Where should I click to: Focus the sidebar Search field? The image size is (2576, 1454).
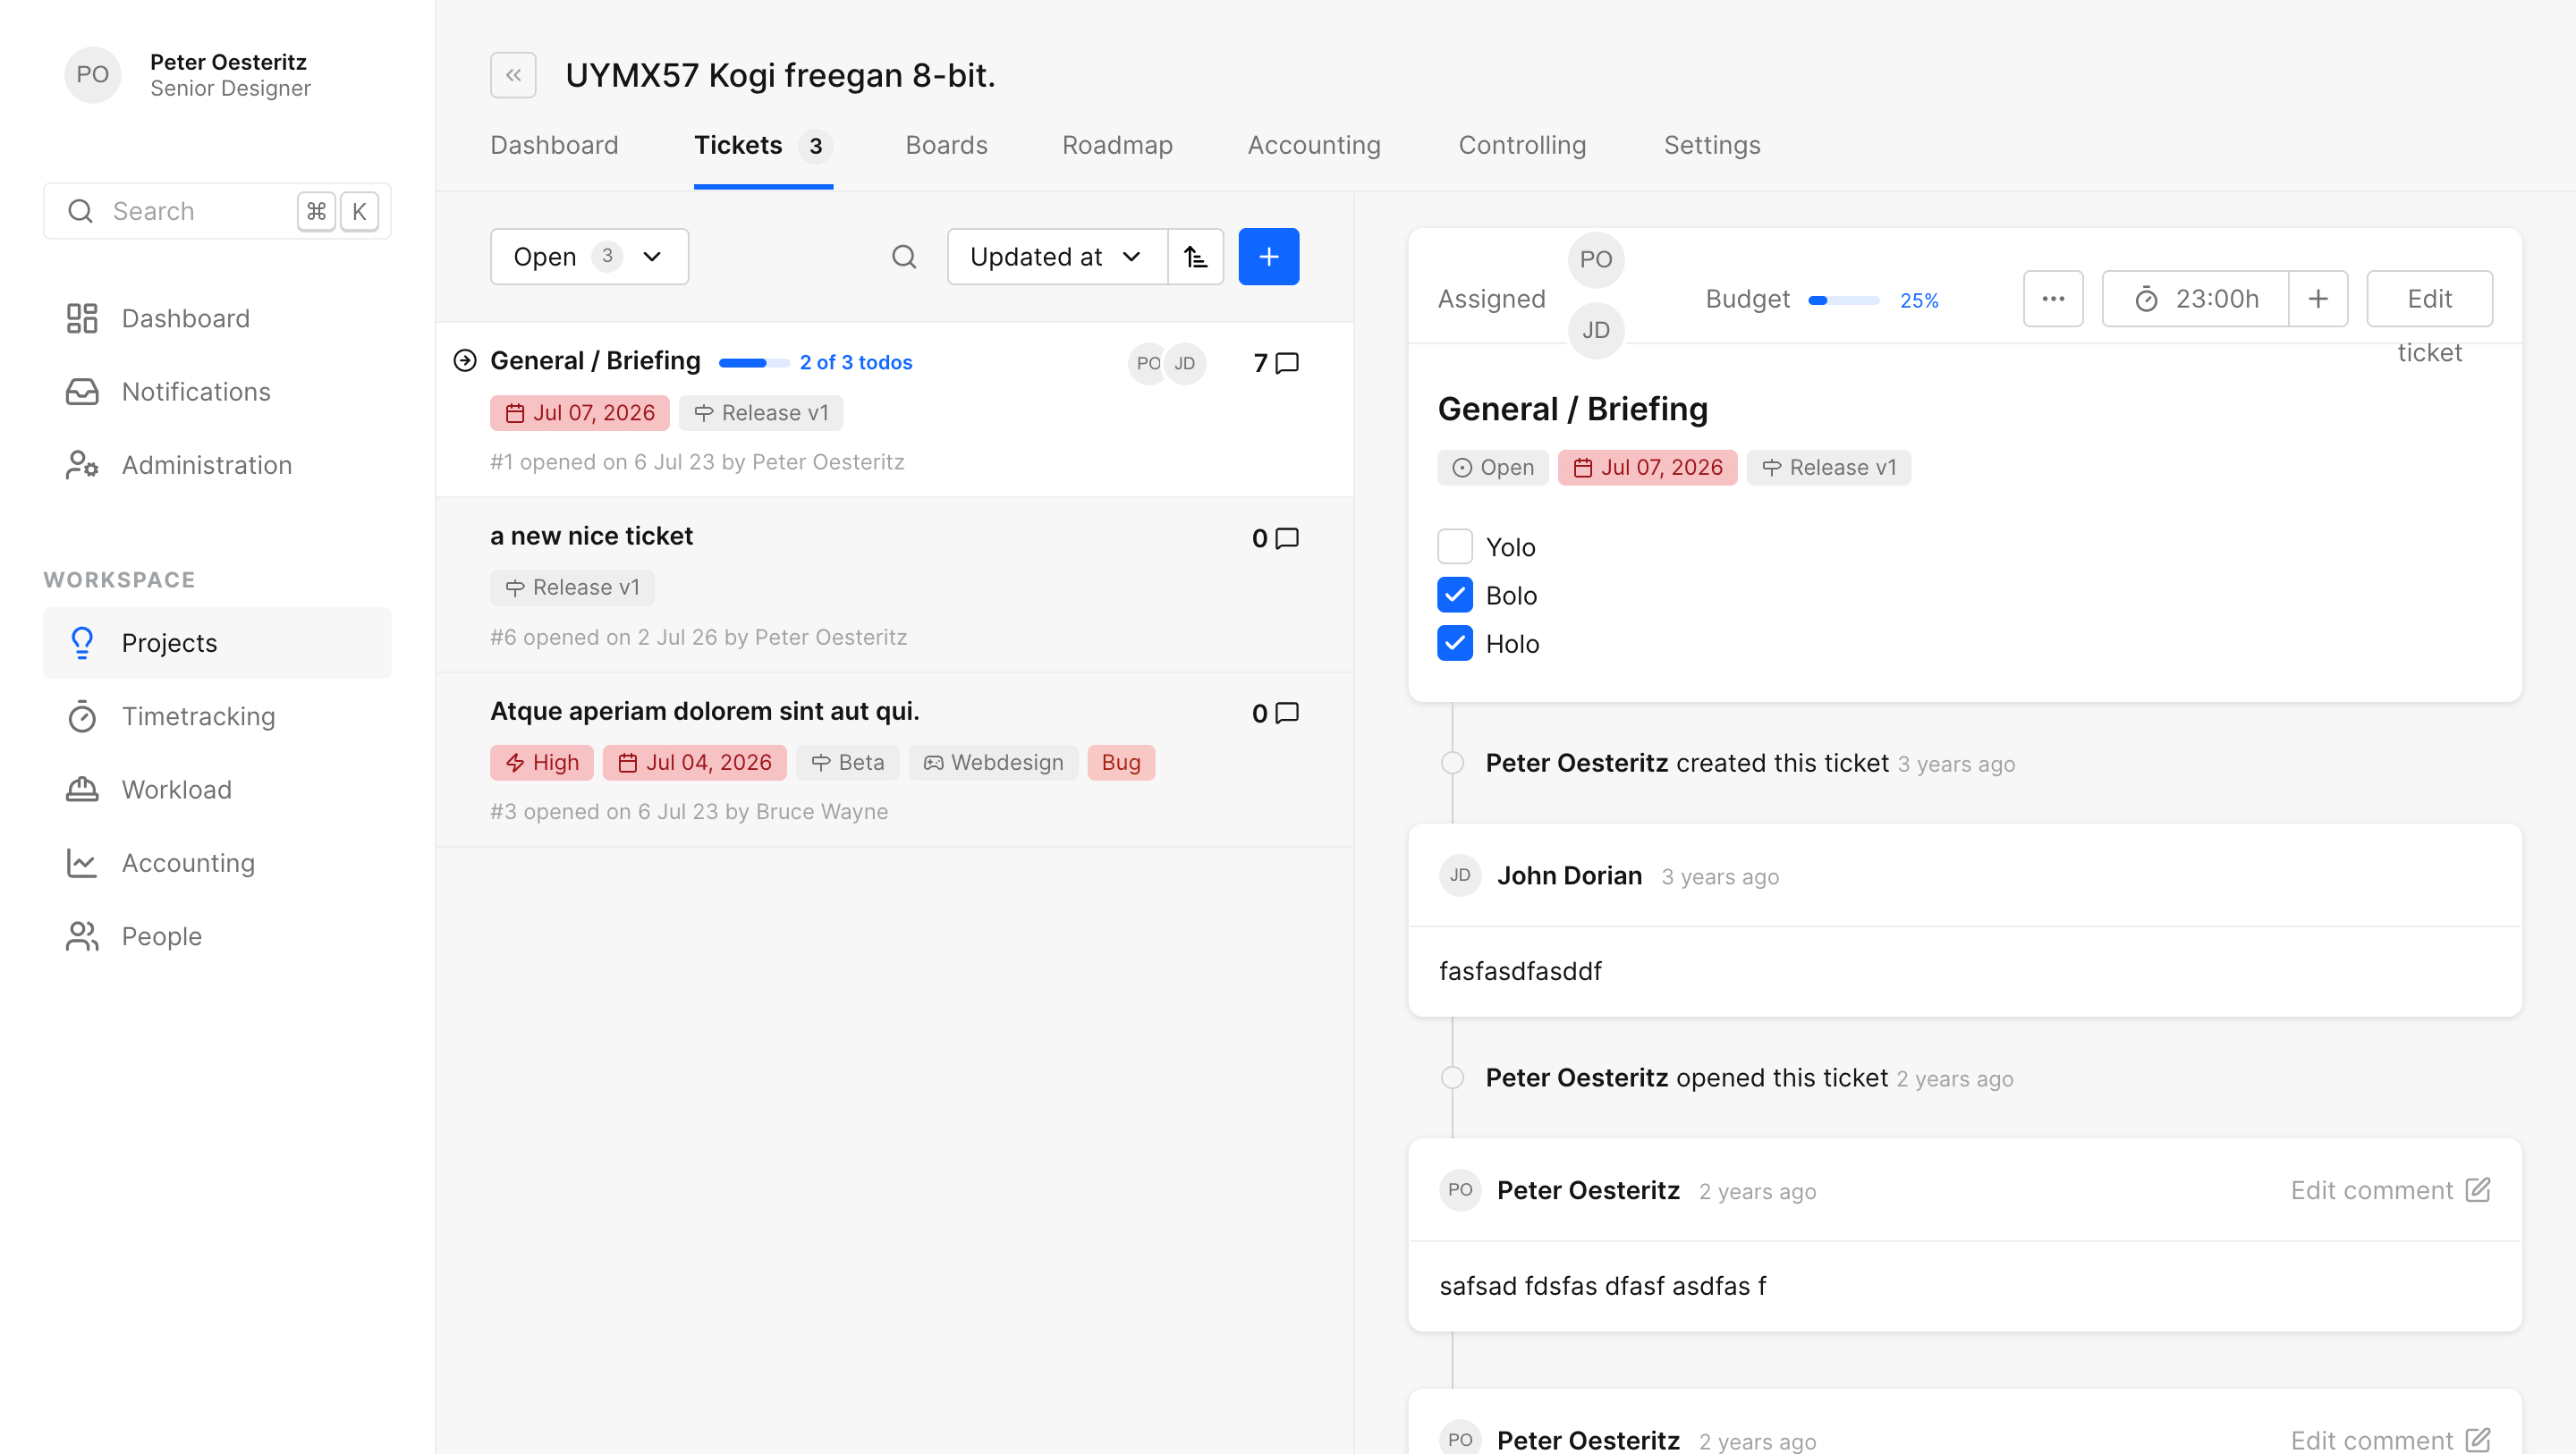218,211
